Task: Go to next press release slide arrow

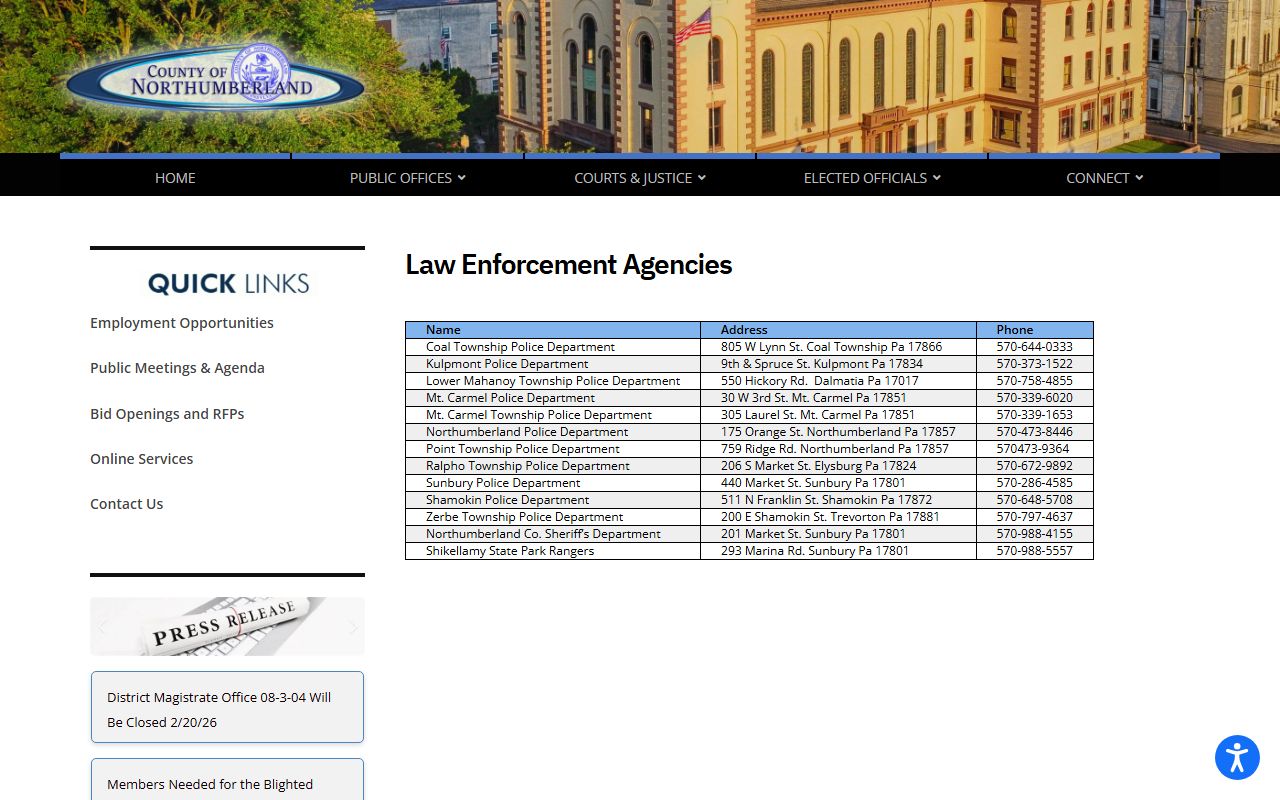Action: [352, 627]
